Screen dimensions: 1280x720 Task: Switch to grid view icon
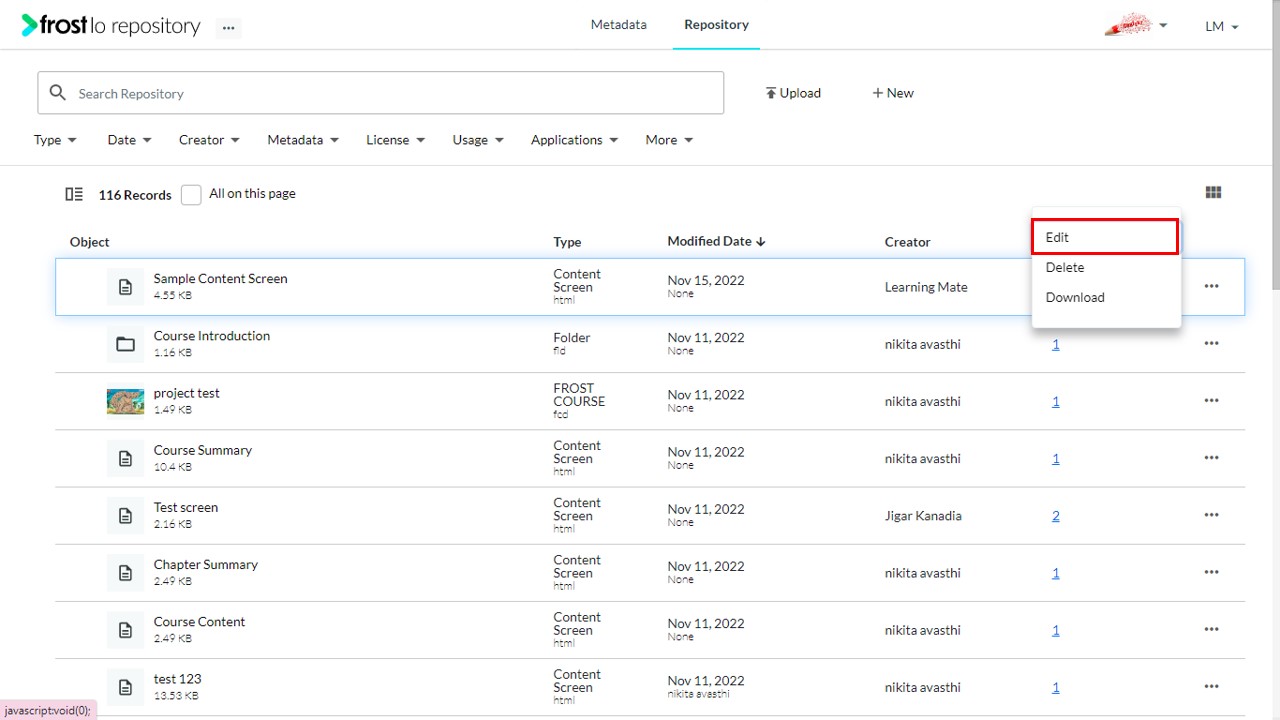[1213, 193]
